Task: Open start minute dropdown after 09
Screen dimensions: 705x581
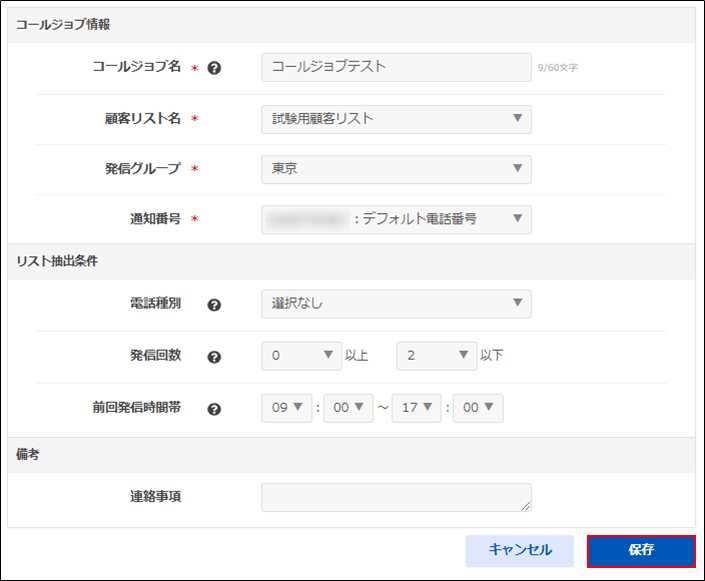Action: [348, 408]
